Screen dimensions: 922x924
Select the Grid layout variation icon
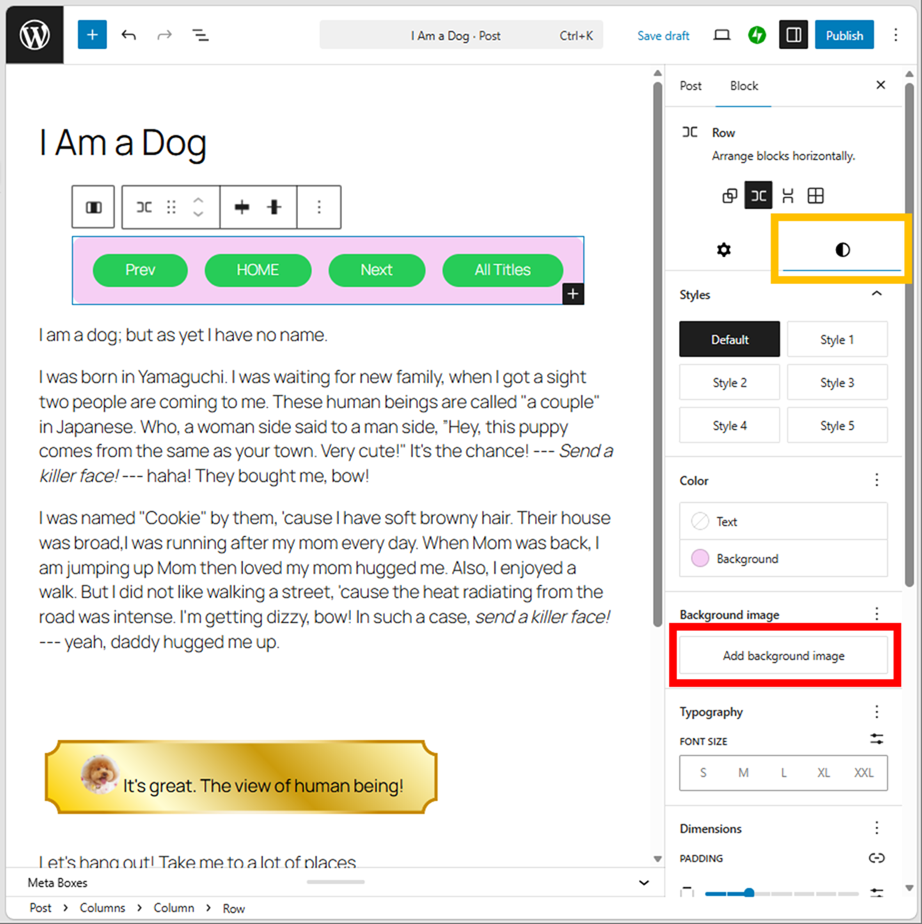(x=816, y=196)
